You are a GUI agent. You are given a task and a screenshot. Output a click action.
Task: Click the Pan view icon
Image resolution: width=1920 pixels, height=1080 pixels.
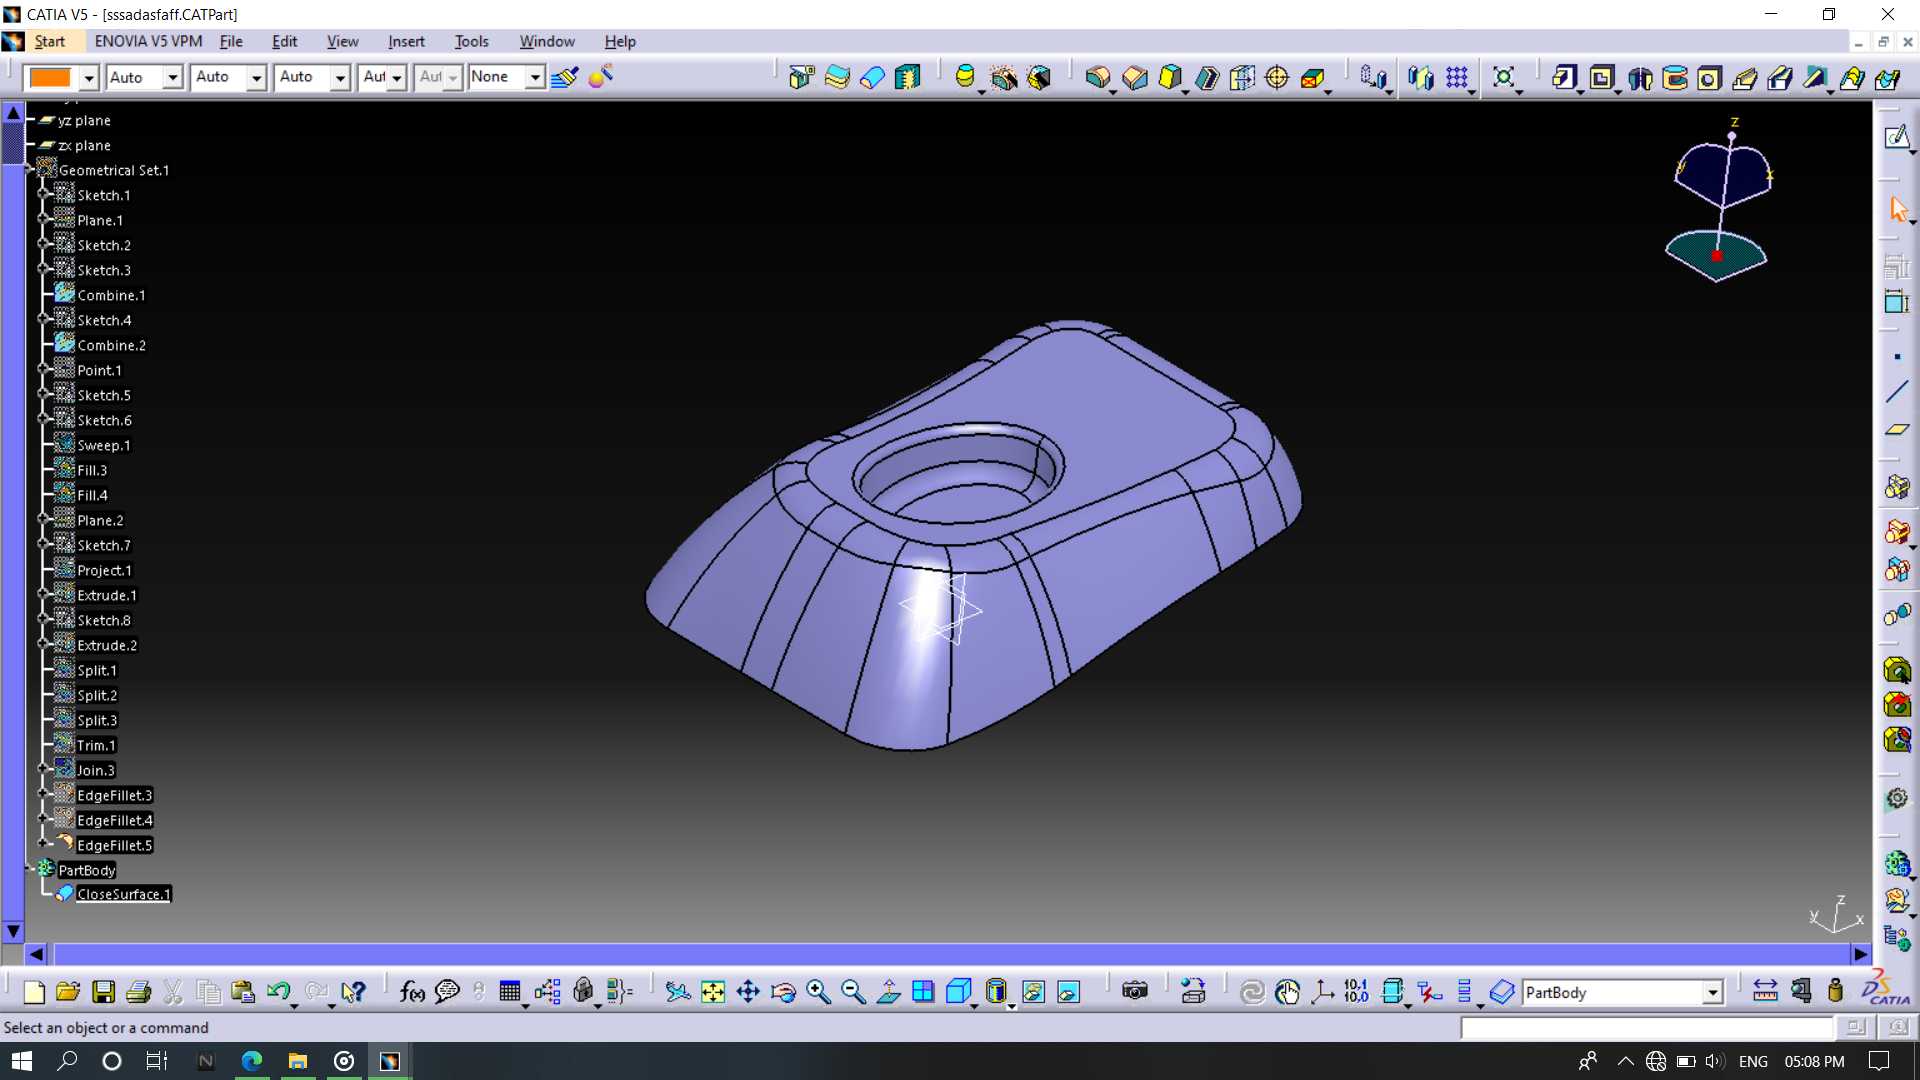click(748, 992)
